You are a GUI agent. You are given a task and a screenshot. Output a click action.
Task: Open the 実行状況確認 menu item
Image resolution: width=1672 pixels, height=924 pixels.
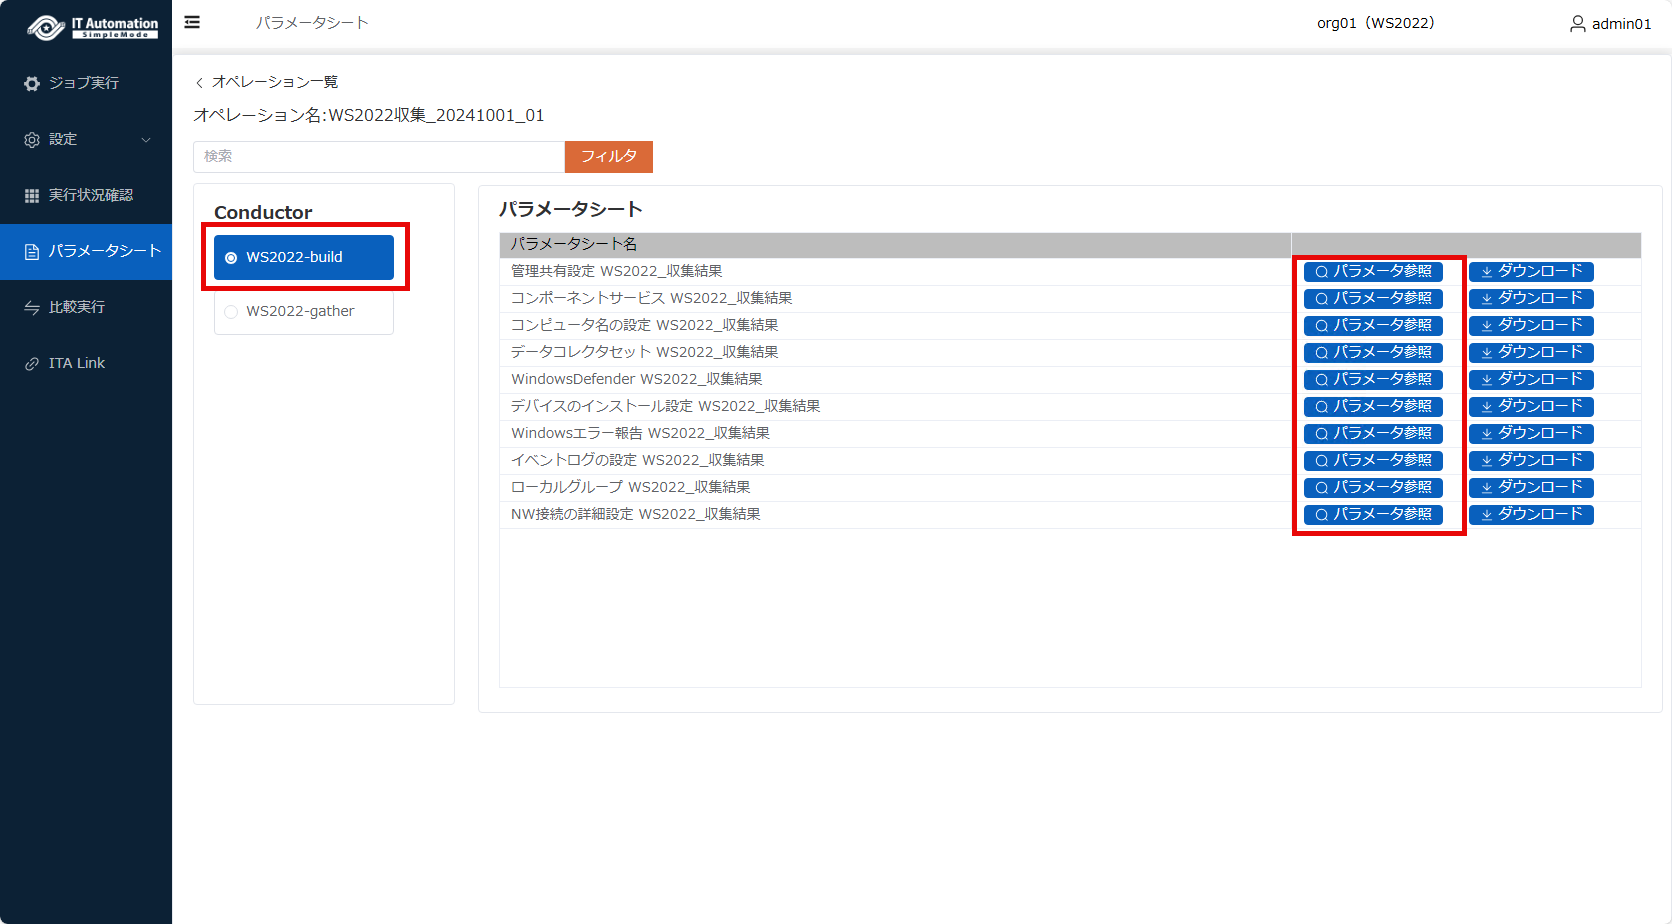tap(90, 195)
